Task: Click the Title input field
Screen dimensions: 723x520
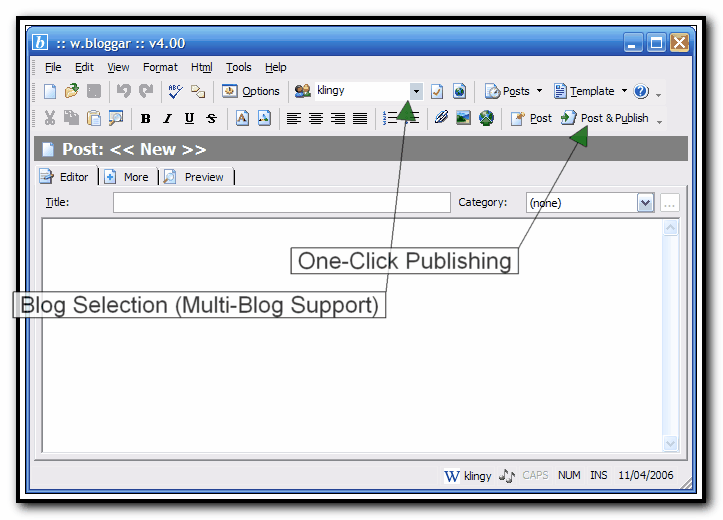Action: click(x=281, y=203)
